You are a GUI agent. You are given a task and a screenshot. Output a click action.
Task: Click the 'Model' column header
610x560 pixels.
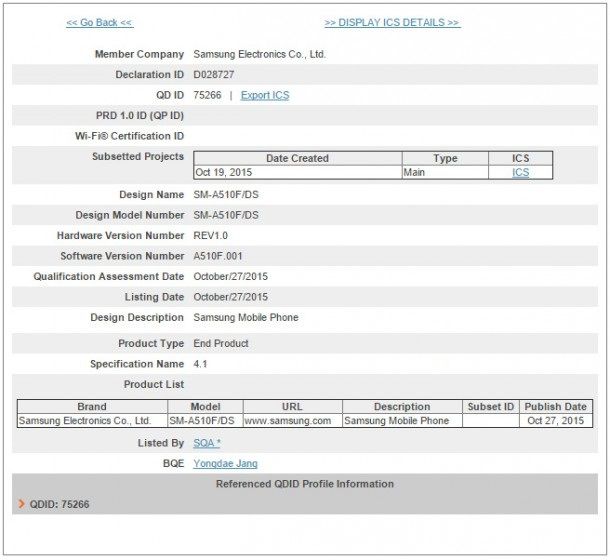205,407
